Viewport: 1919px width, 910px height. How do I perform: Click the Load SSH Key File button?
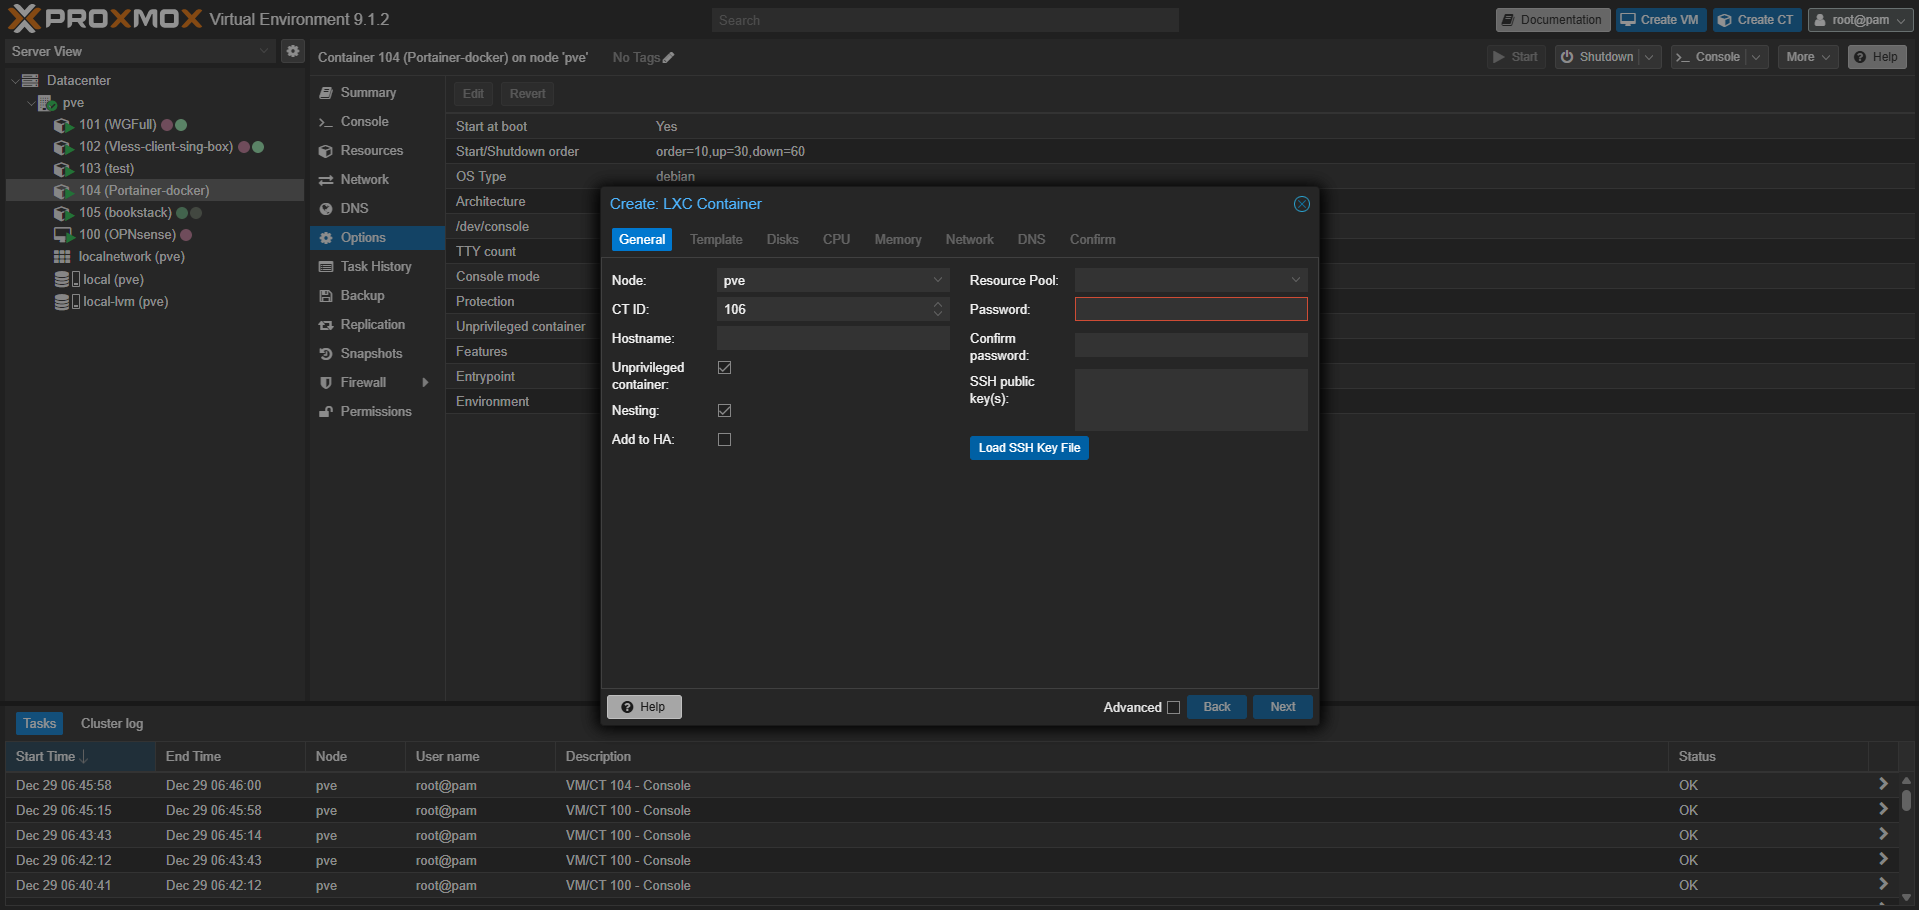point(1029,448)
